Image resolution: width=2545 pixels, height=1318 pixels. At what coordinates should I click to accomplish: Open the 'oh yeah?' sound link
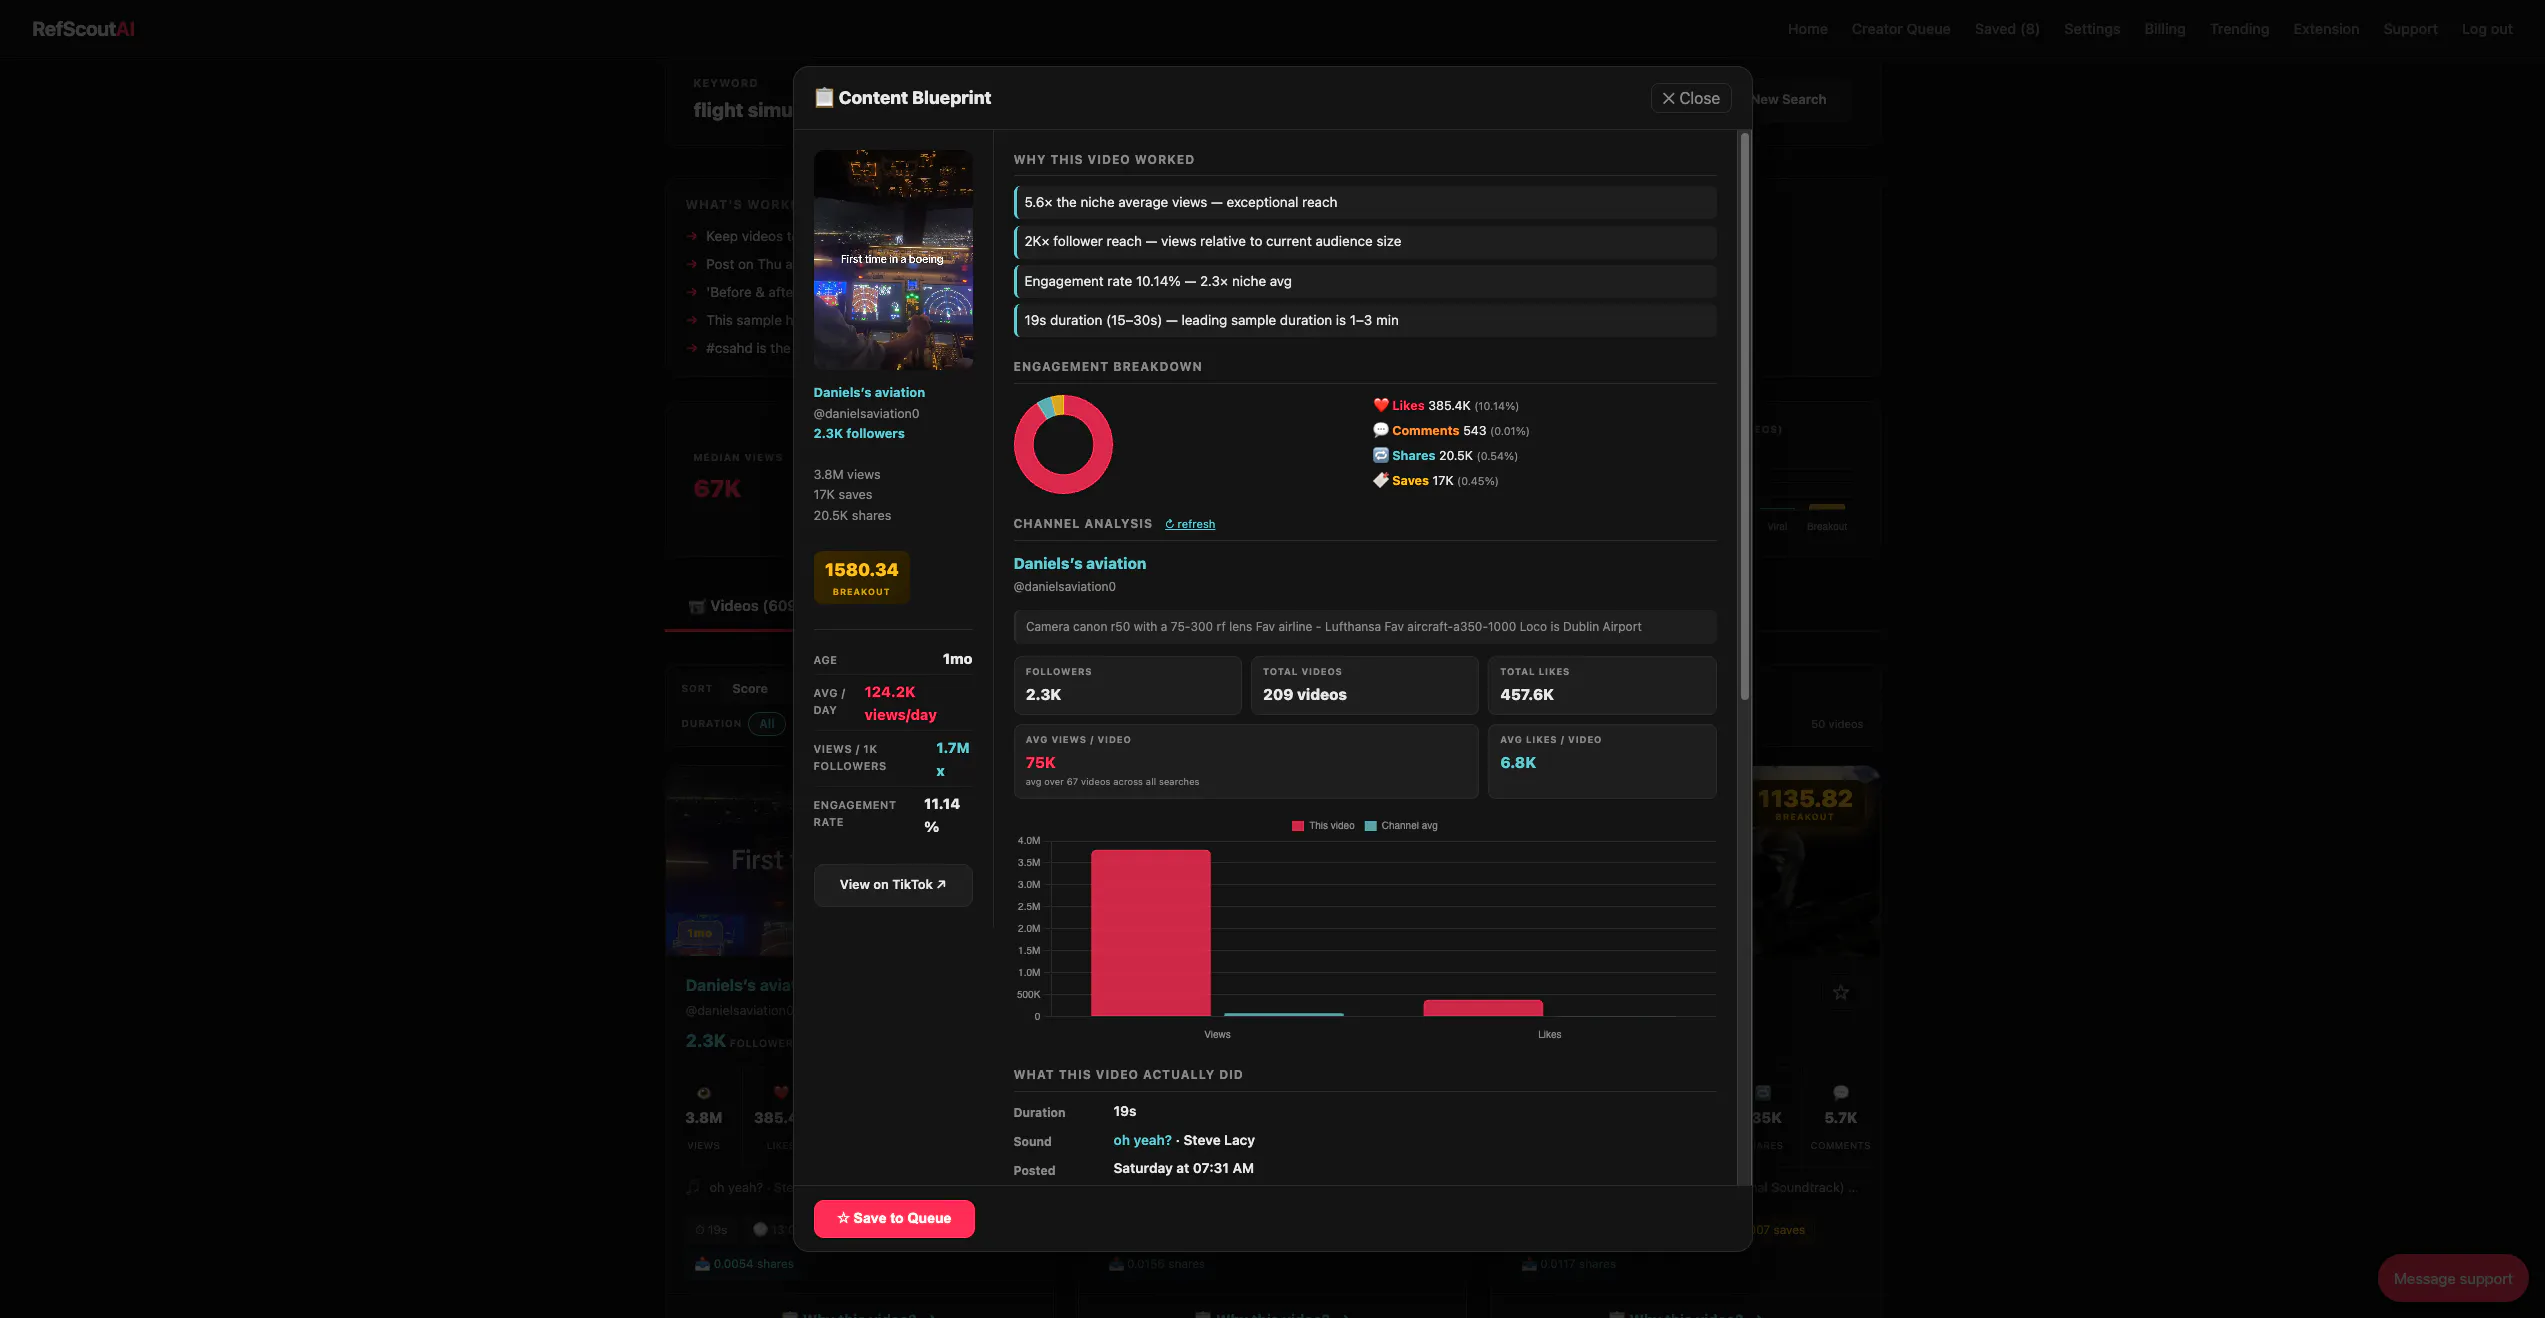[1142, 1140]
